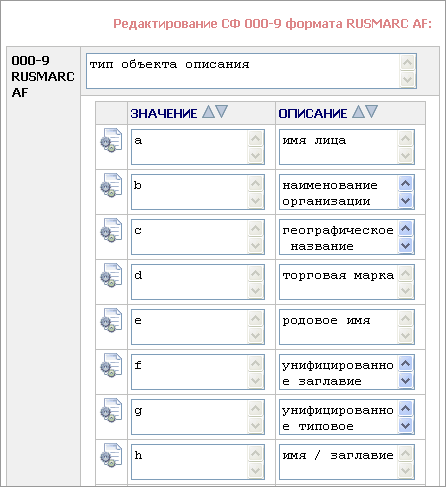
Task: Click heading 'Редактирование СФ 000-9 формата RUSMARC AF'
Action: pos(272,24)
